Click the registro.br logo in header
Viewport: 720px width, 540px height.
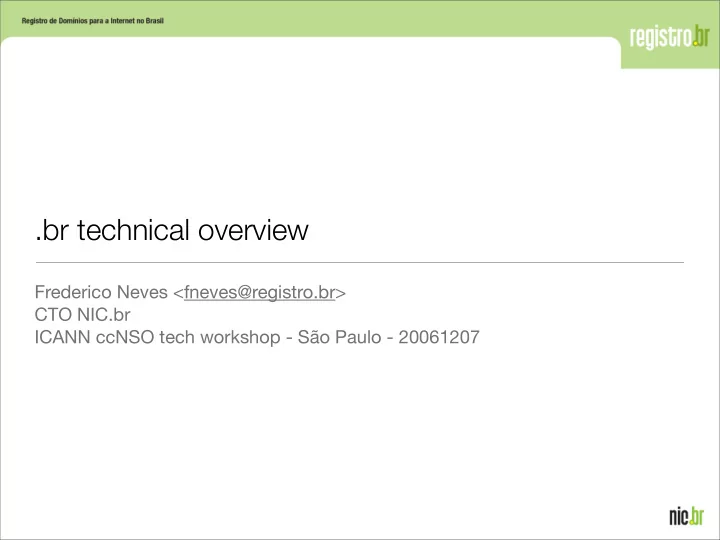click(x=669, y=37)
